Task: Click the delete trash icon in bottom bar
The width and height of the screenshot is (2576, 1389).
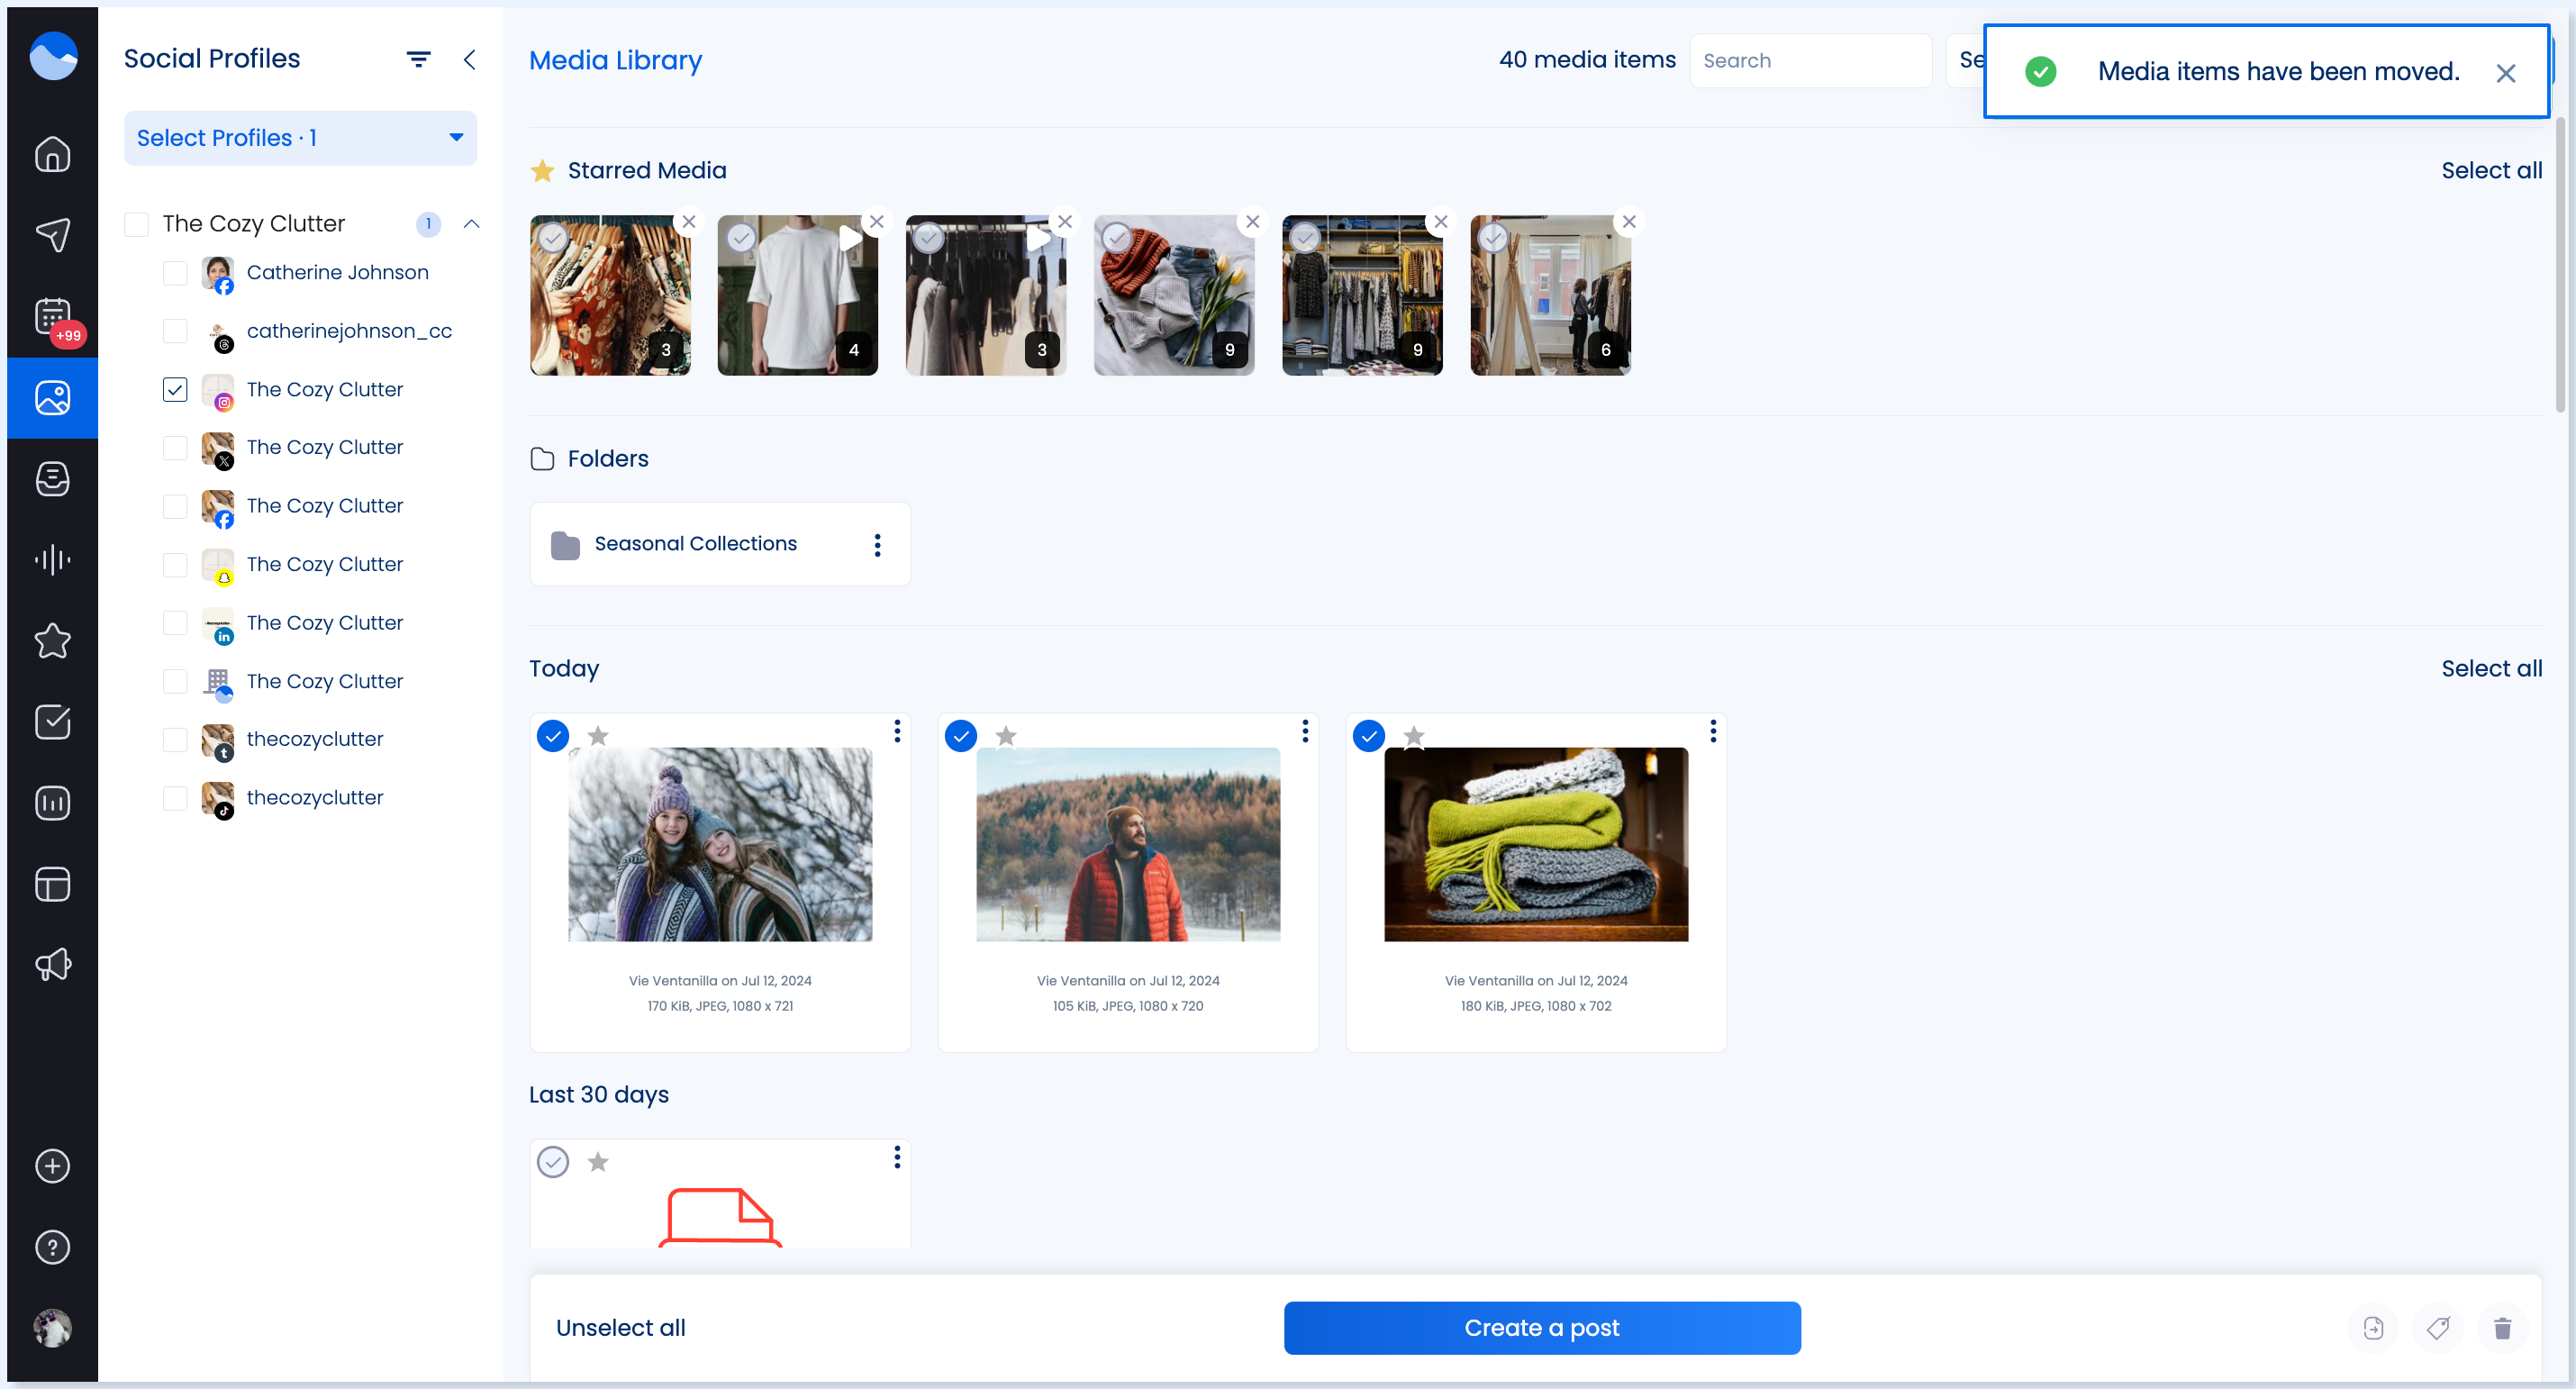Action: [x=2502, y=1328]
